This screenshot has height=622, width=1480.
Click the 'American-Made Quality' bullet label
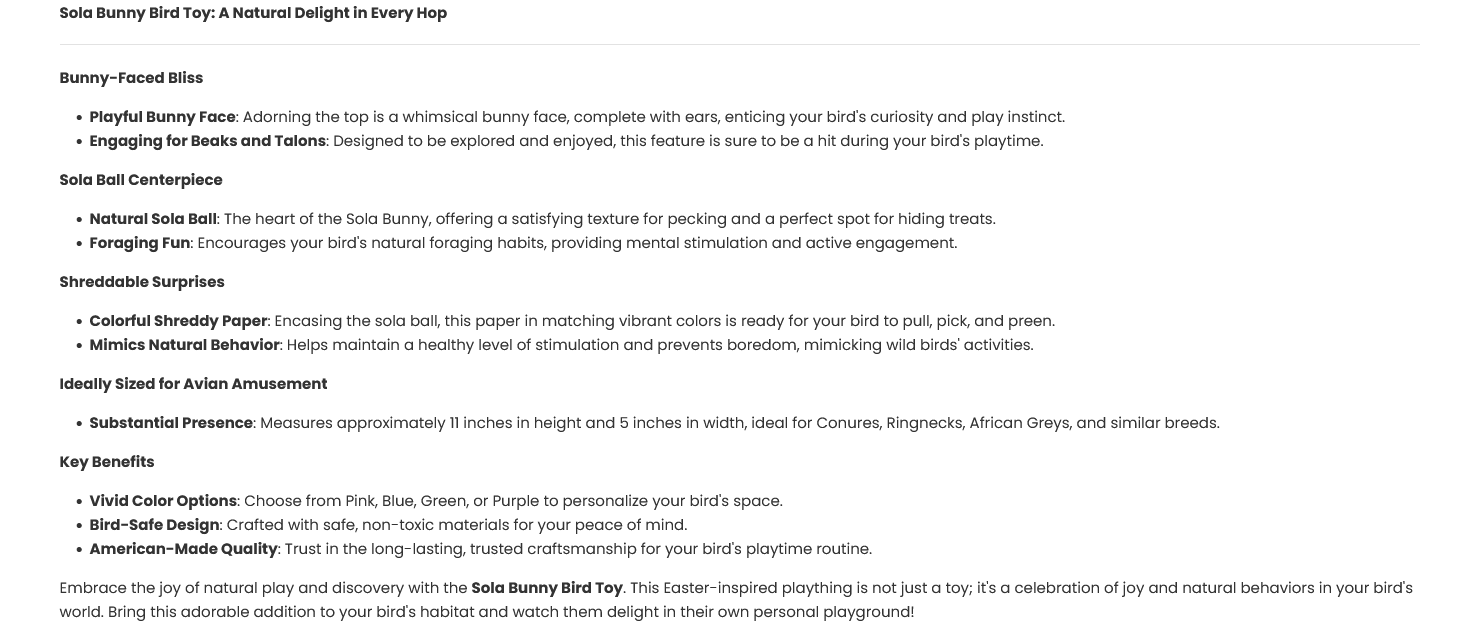pyautogui.click(x=183, y=549)
